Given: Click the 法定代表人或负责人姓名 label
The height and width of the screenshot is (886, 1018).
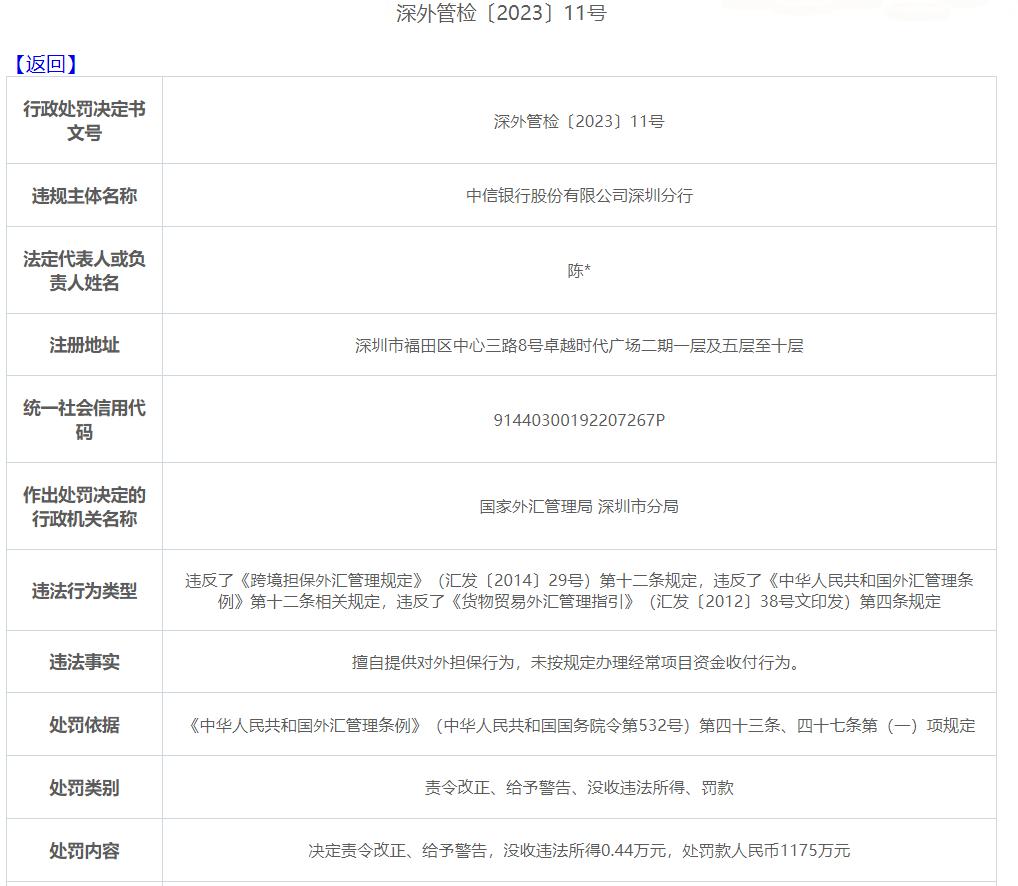Looking at the screenshot, I should 84,269.
